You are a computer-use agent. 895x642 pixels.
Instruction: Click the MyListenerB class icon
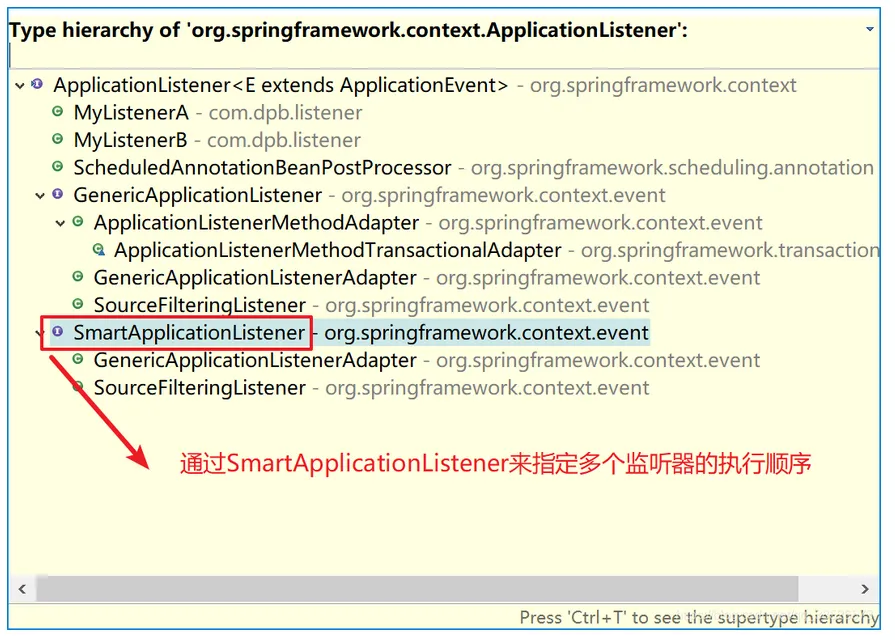tap(58, 140)
